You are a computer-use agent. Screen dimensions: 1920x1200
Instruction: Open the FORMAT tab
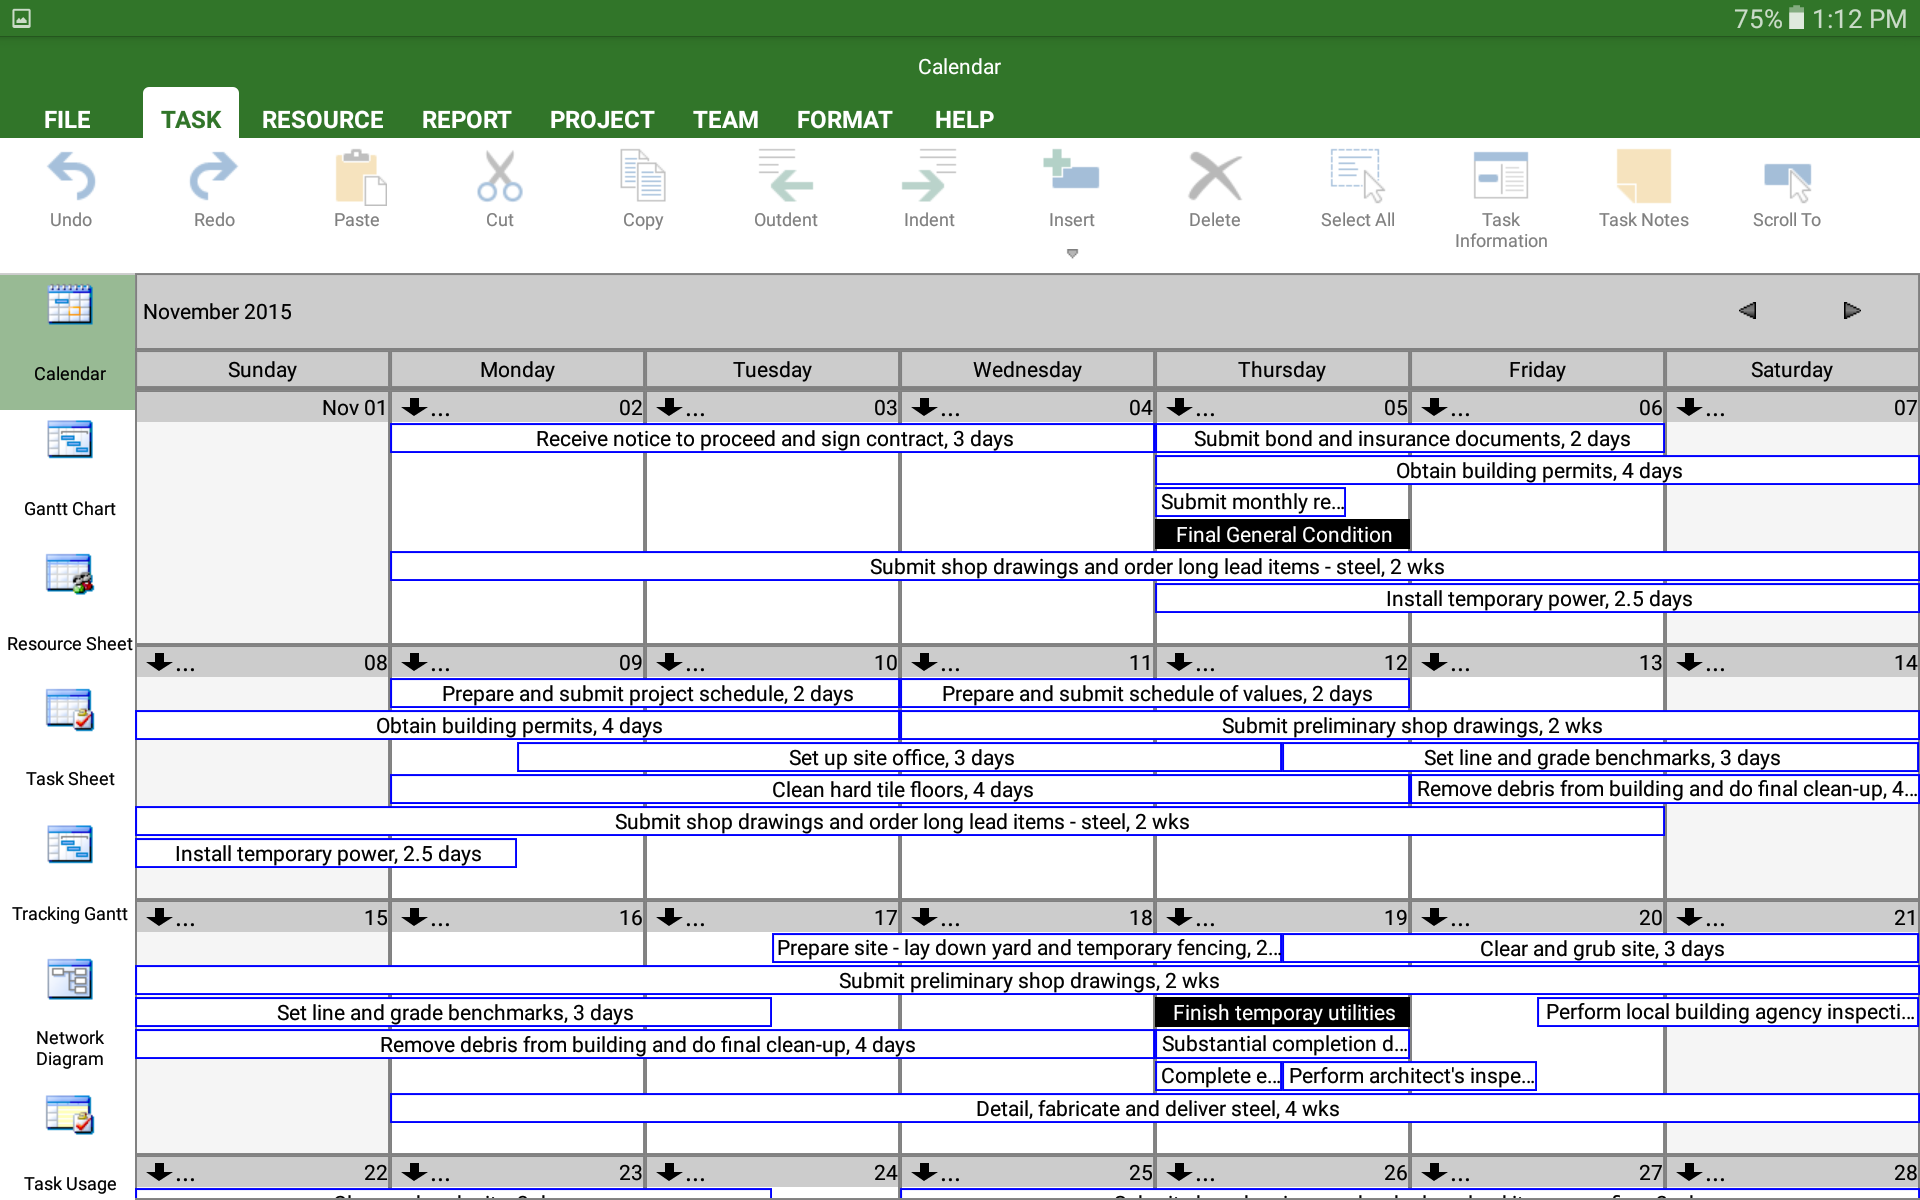pos(844,120)
